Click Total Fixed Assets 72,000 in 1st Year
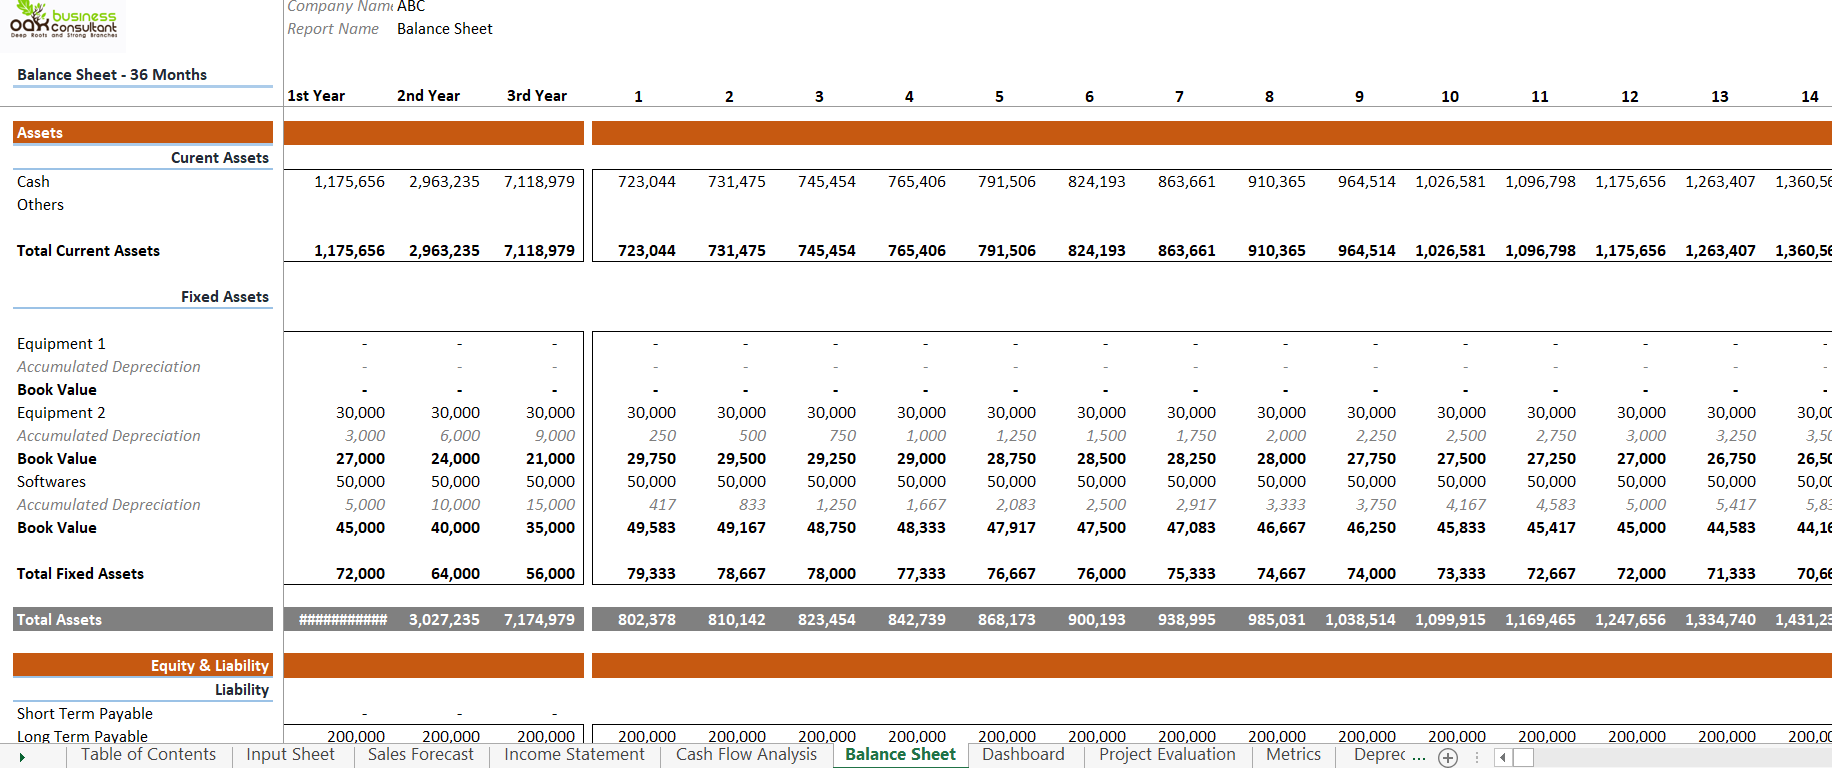This screenshot has width=1832, height=768. (360, 574)
